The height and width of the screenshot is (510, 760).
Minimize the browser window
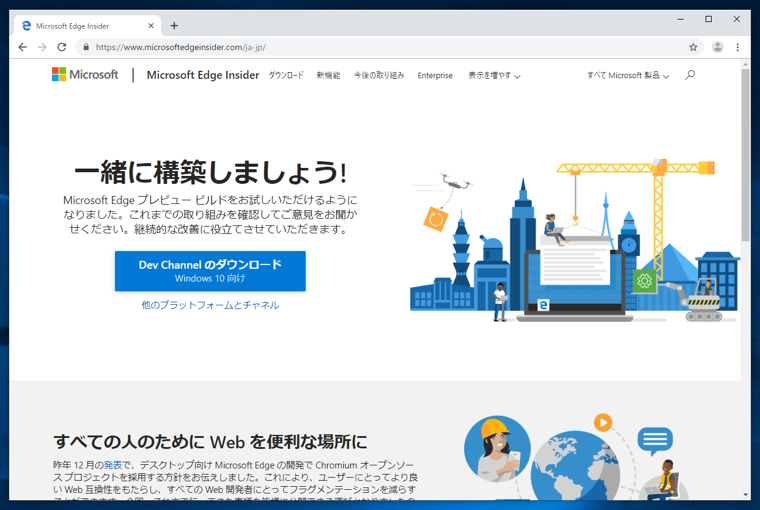(x=681, y=19)
